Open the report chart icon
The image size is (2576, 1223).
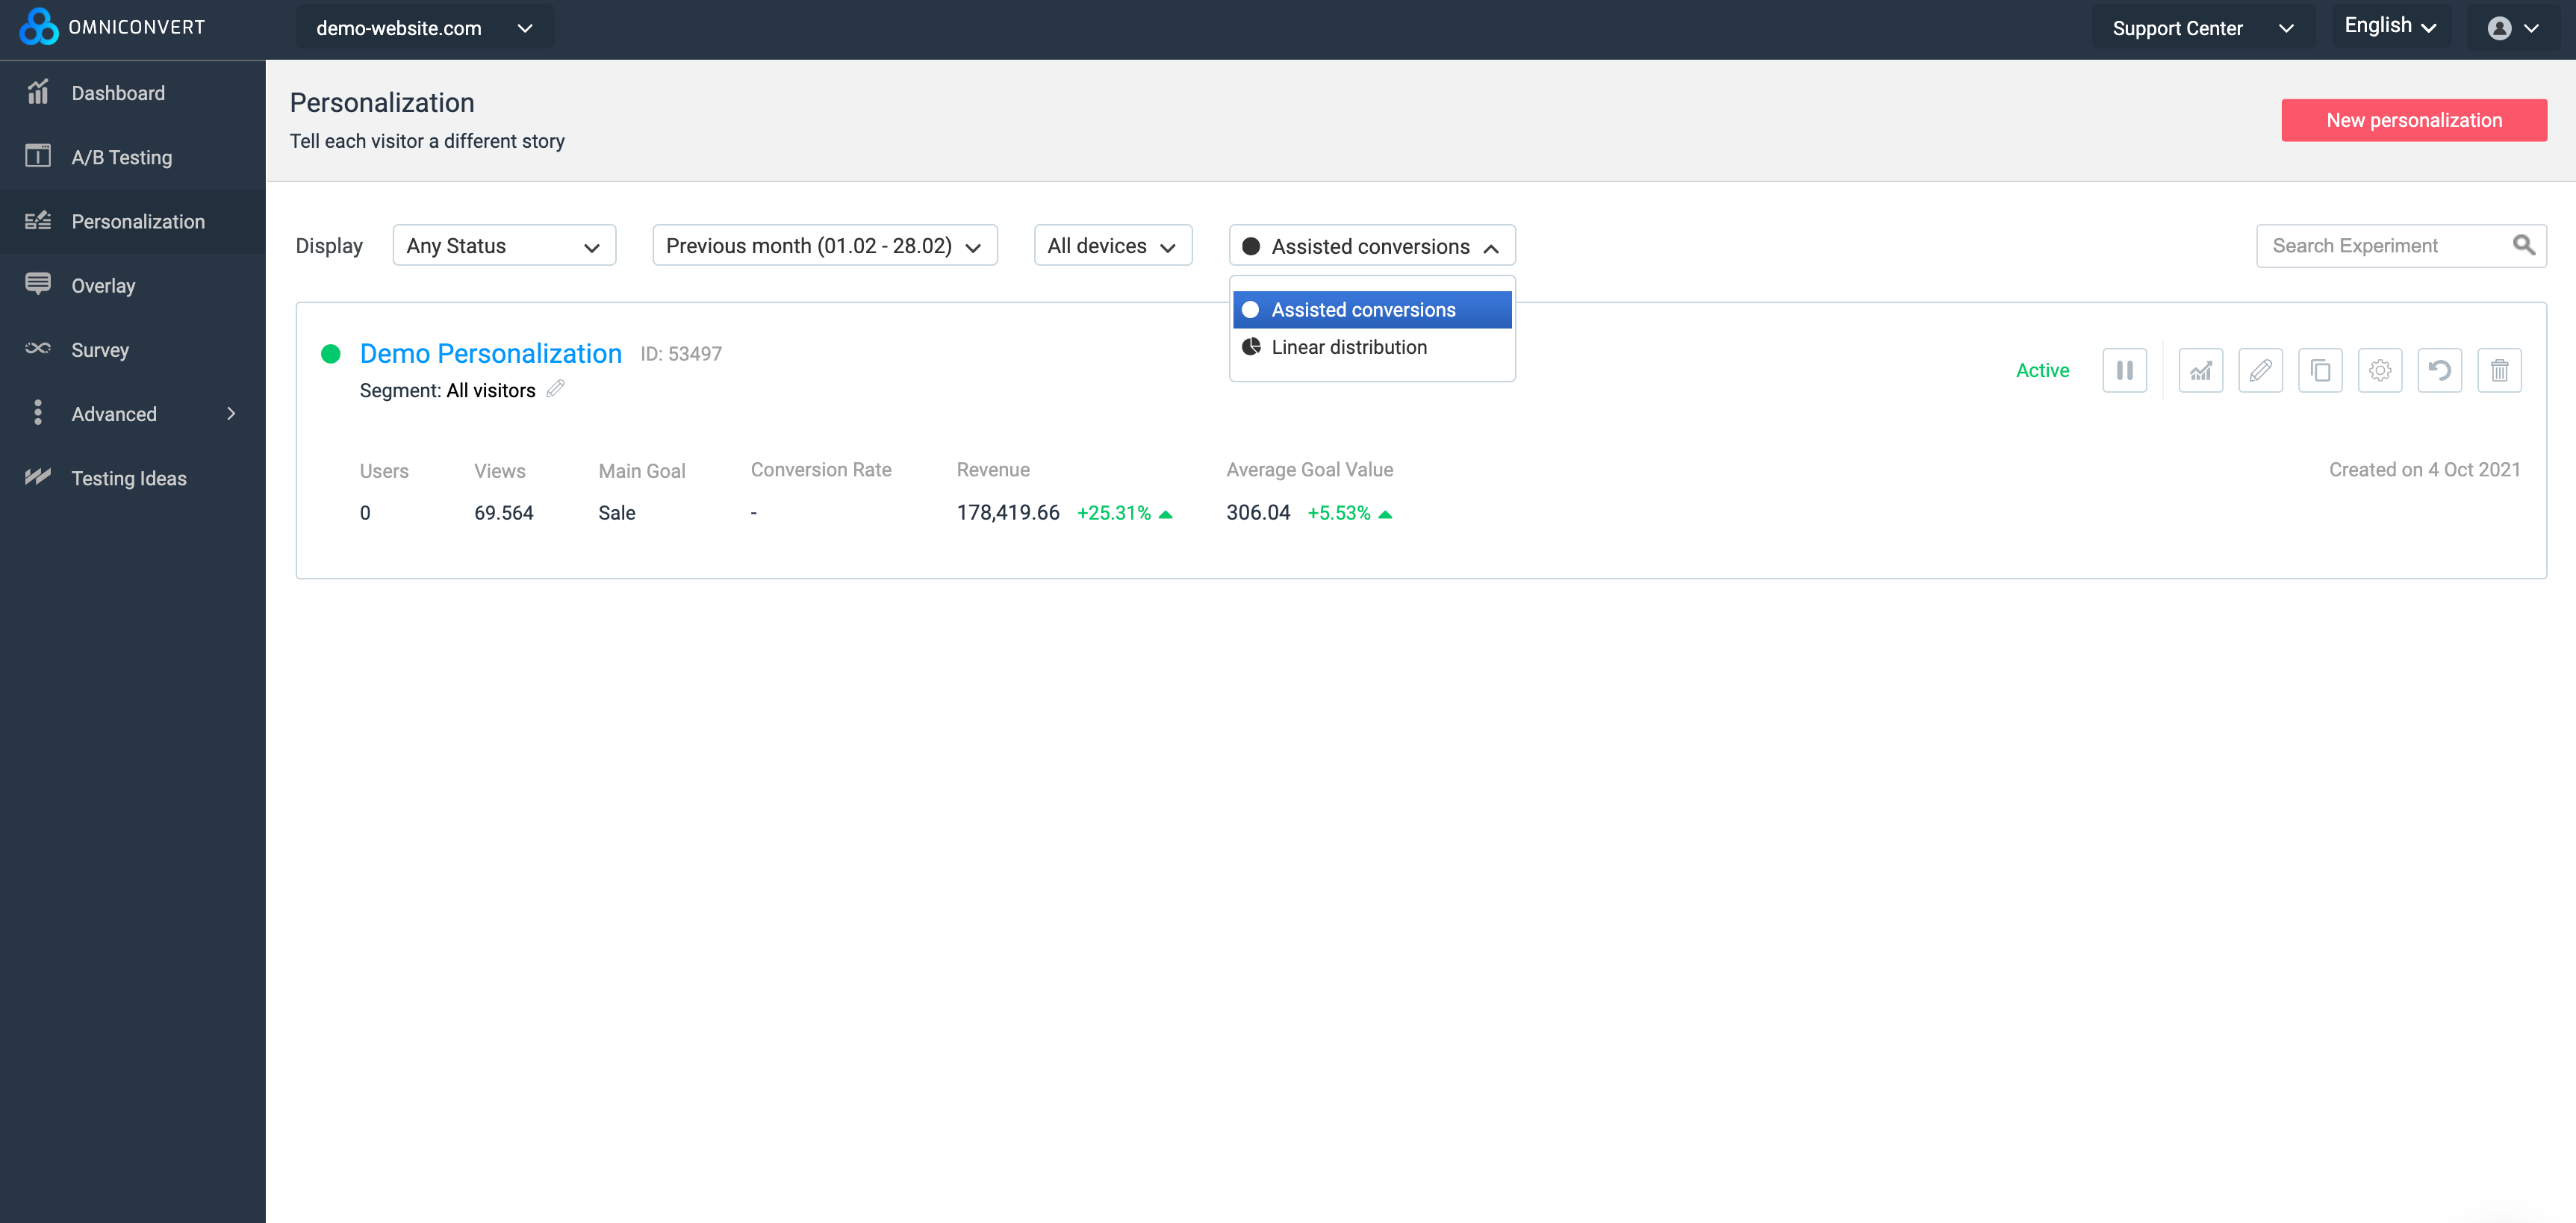(x=2200, y=370)
